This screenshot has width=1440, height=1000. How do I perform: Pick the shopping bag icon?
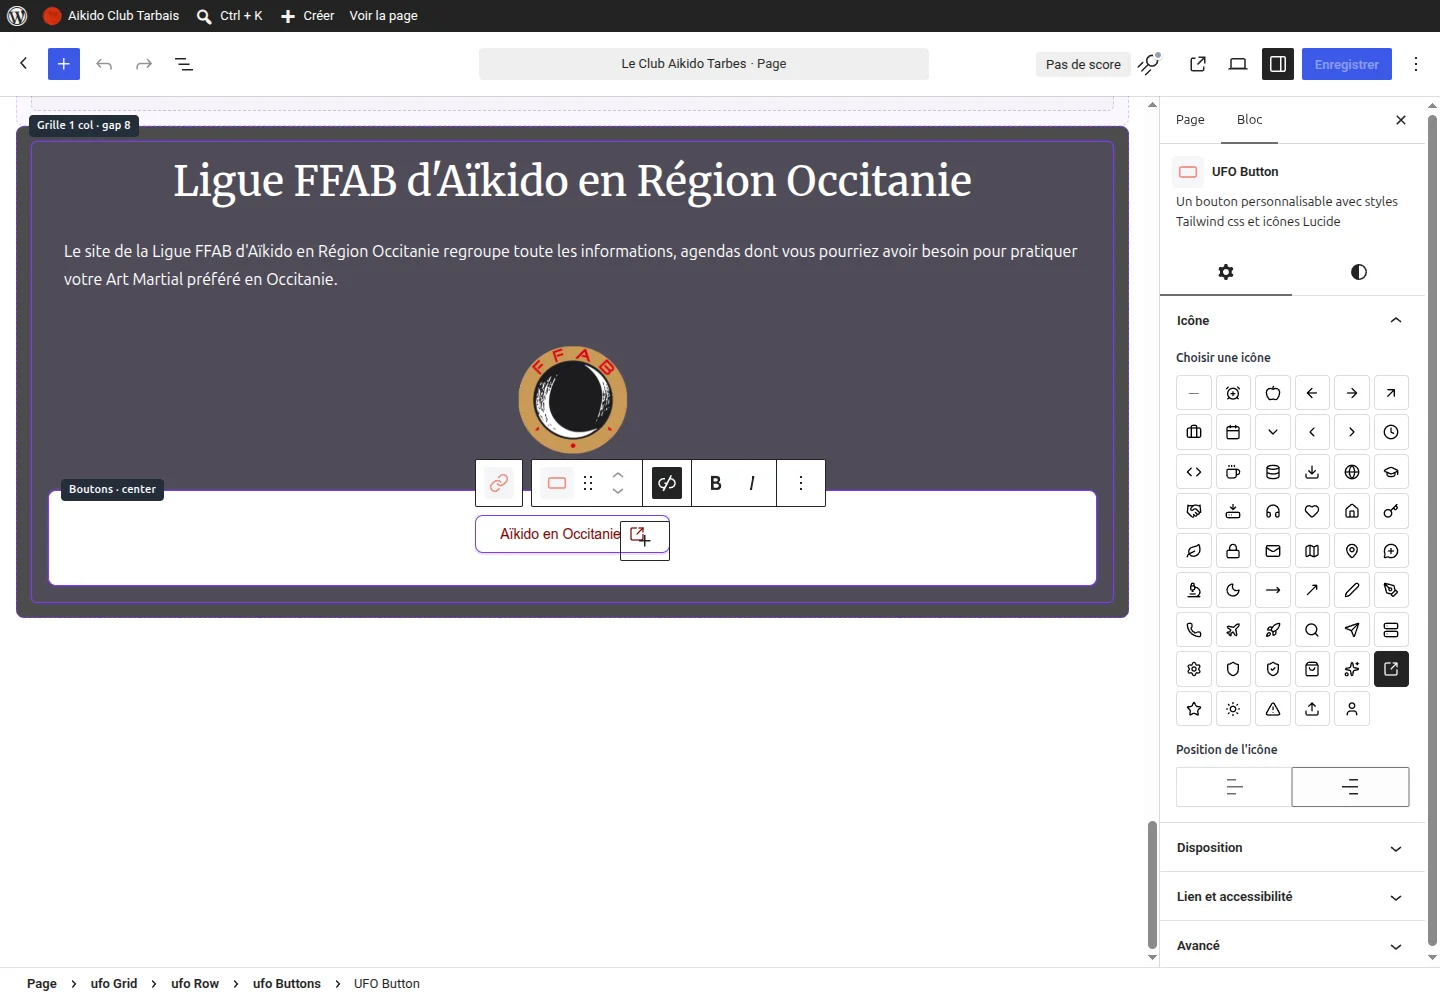click(1312, 669)
